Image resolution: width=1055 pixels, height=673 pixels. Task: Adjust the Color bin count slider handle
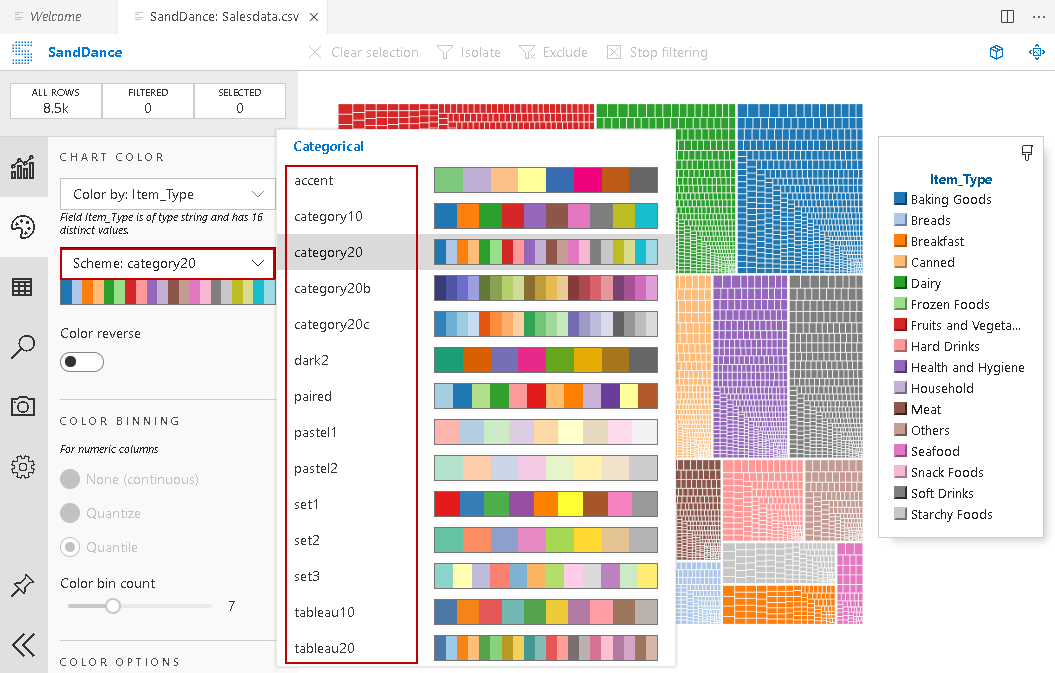click(x=113, y=606)
